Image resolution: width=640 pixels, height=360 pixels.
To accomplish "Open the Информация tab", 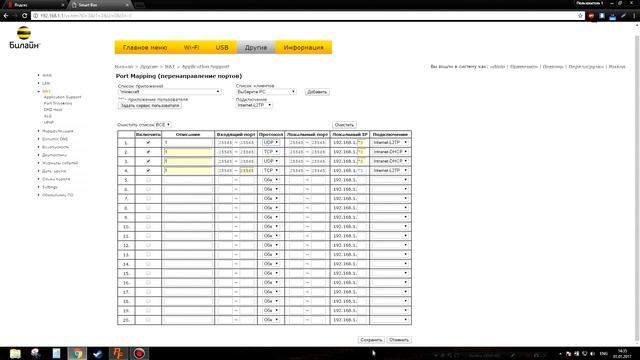I will [303, 47].
